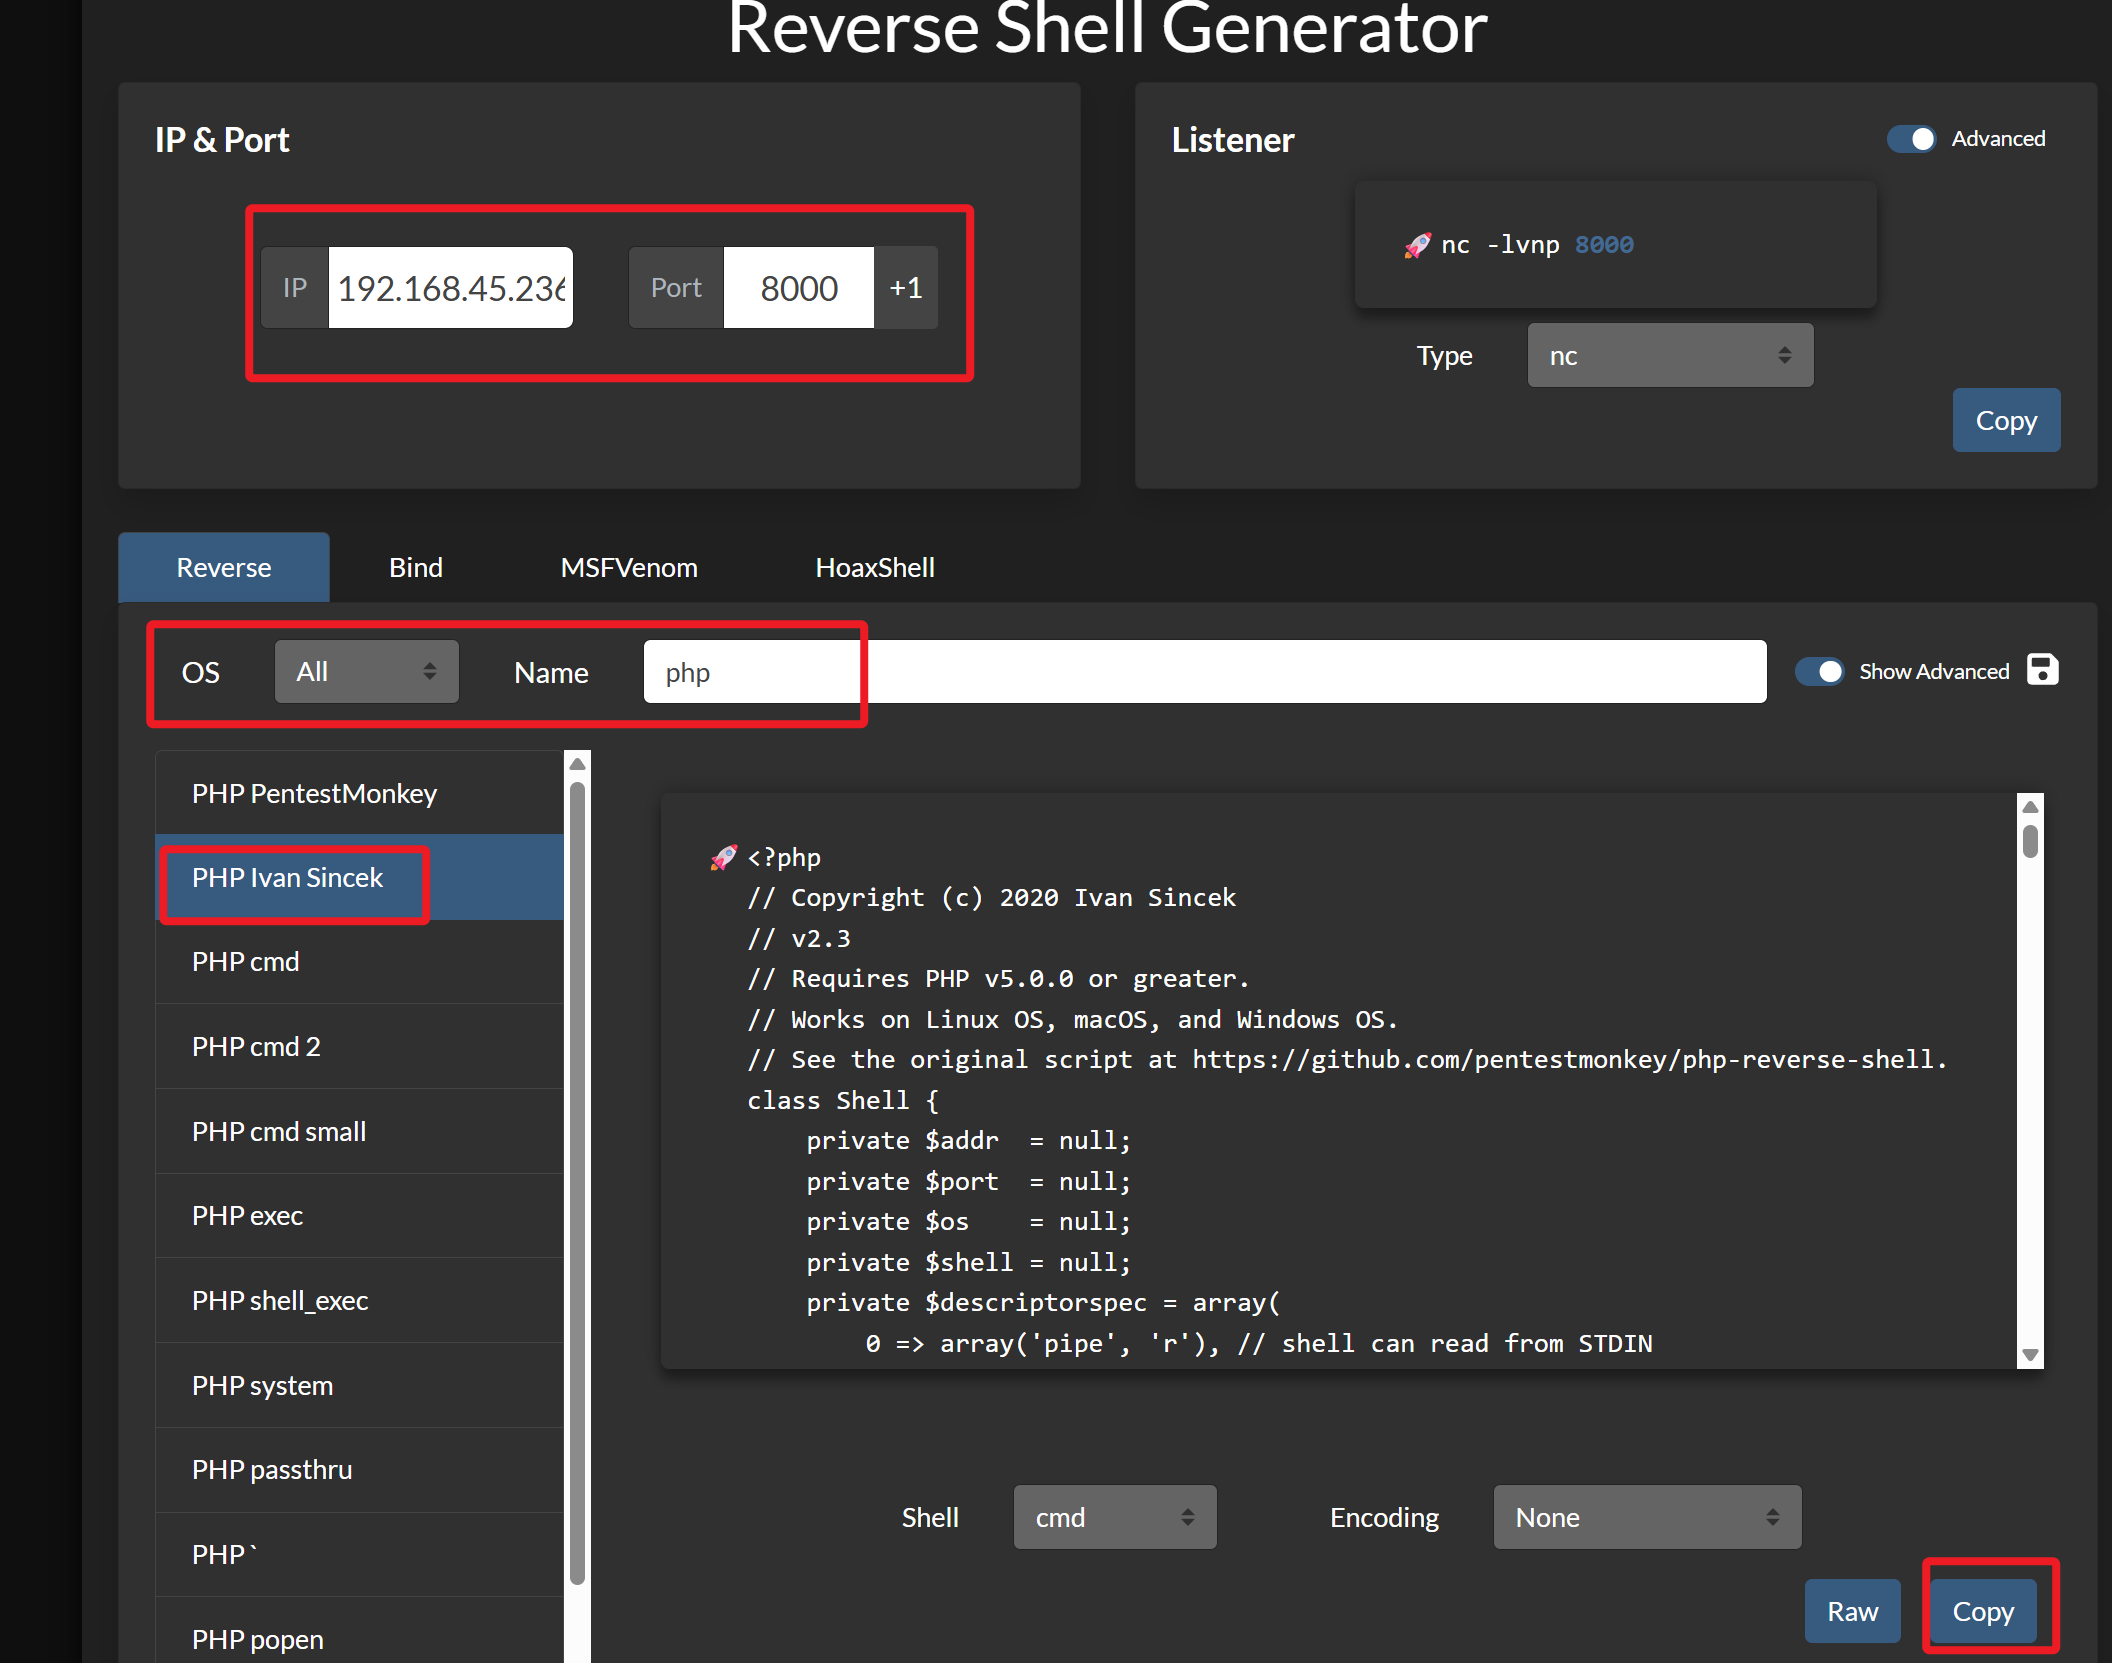The height and width of the screenshot is (1663, 2112).
Task: Switch to the HoaxShell tab
Action: (875, 568)
